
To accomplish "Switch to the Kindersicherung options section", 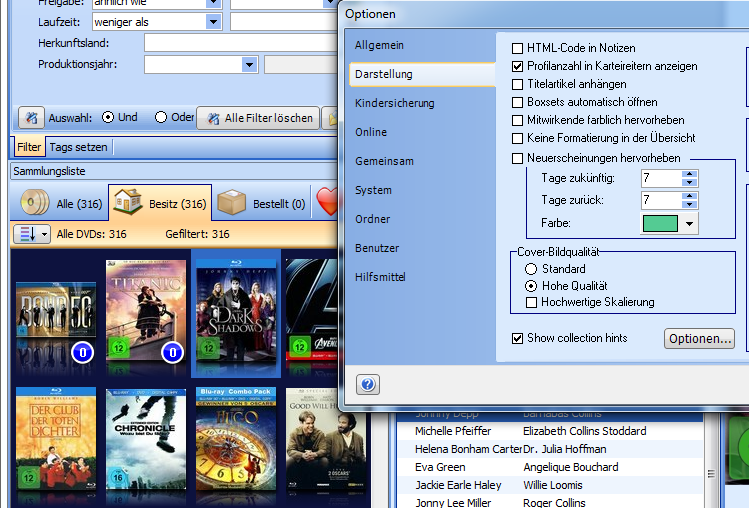I will pos(394,103).
